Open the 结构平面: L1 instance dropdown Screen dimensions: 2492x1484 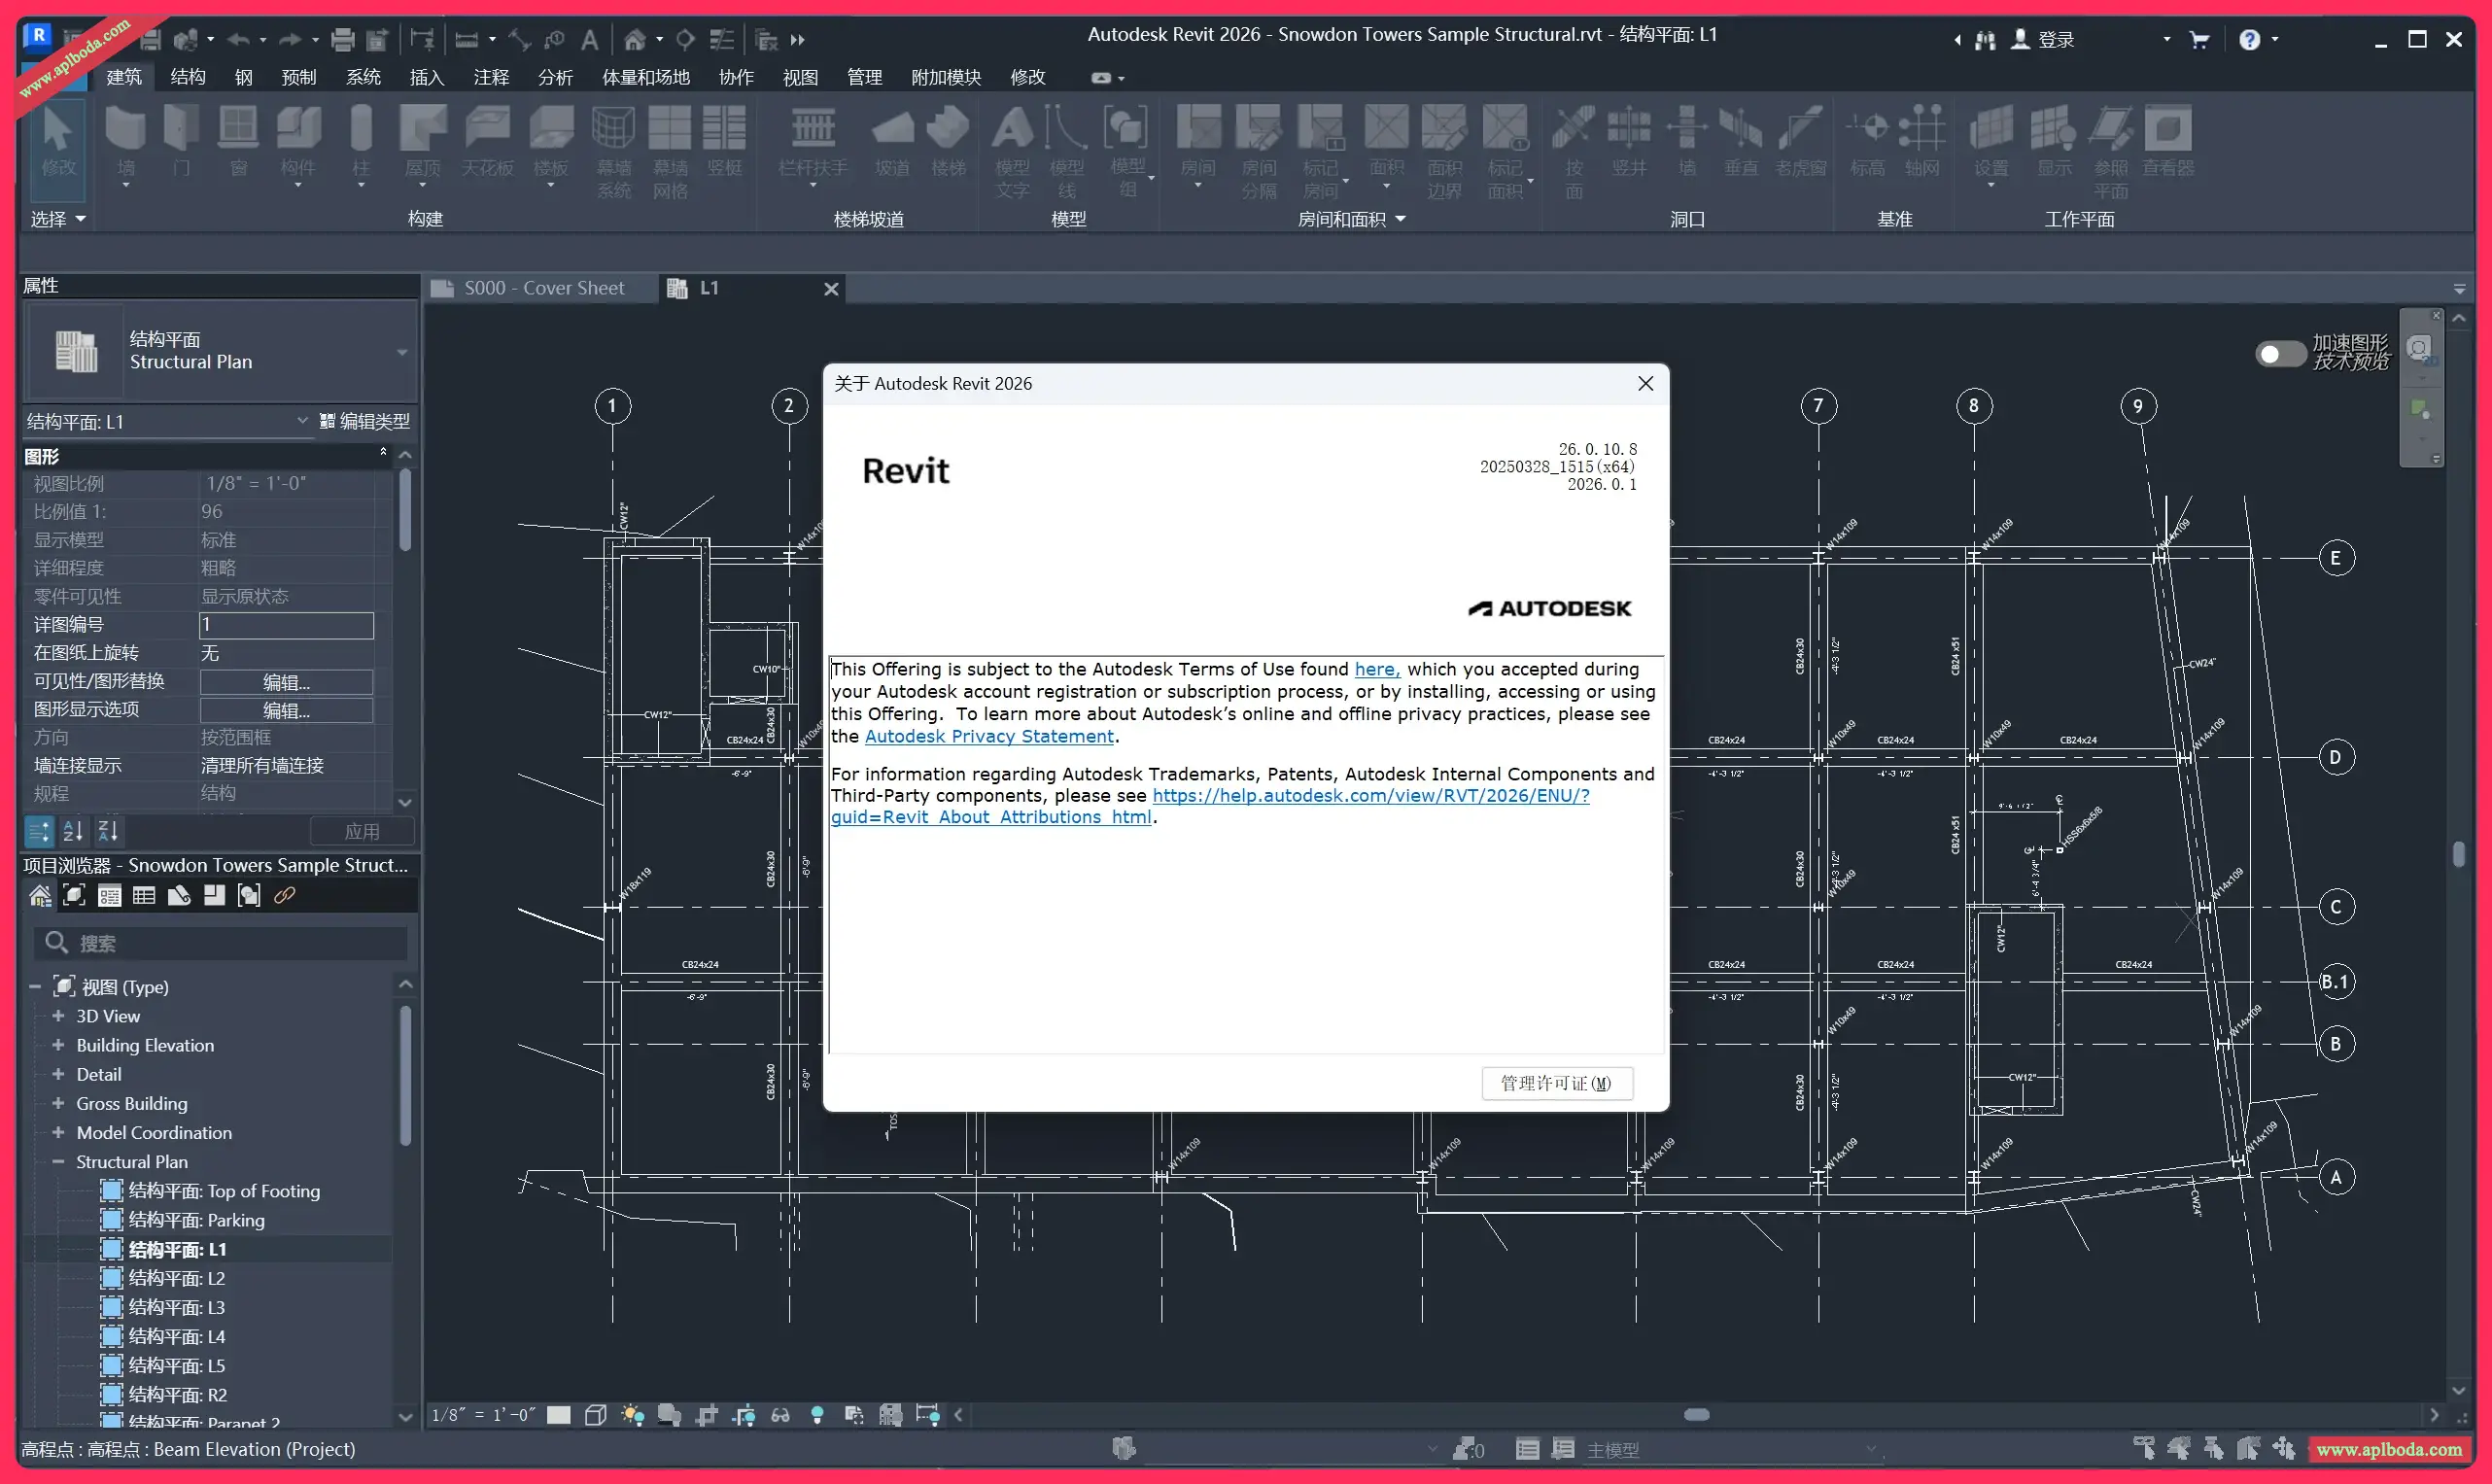click(302, 421)
